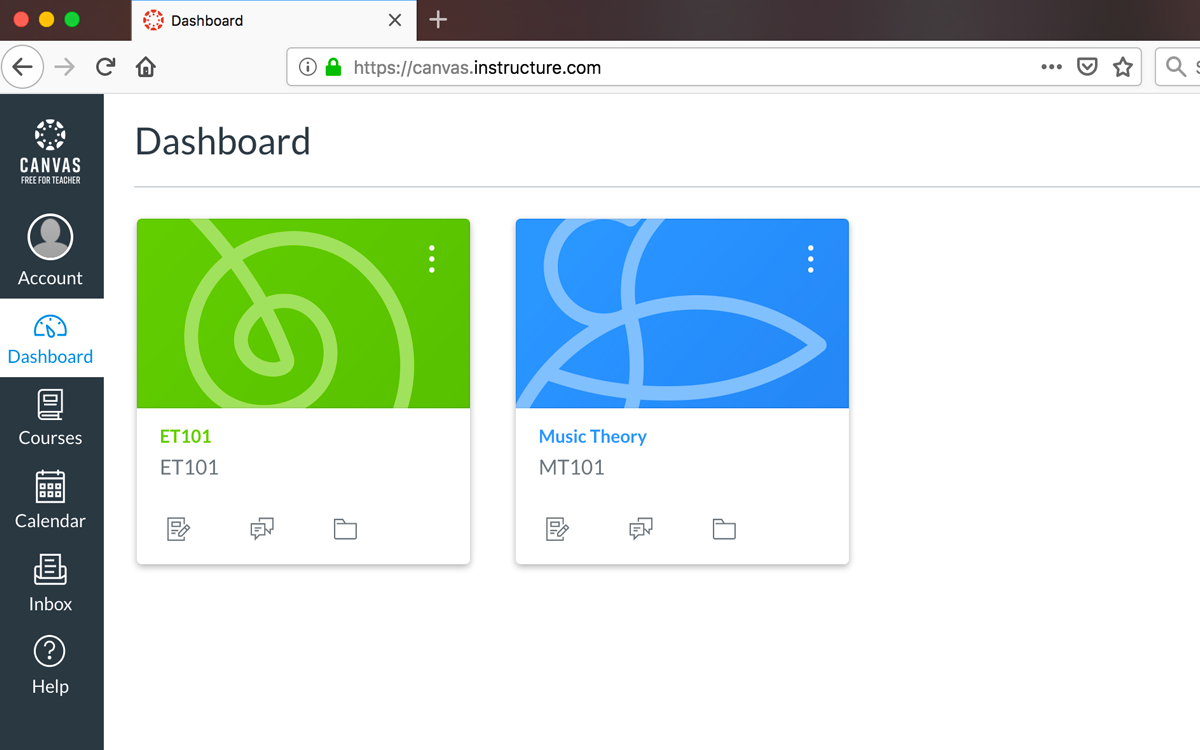Open Assignments icon on ET101 card

[178, 529]
